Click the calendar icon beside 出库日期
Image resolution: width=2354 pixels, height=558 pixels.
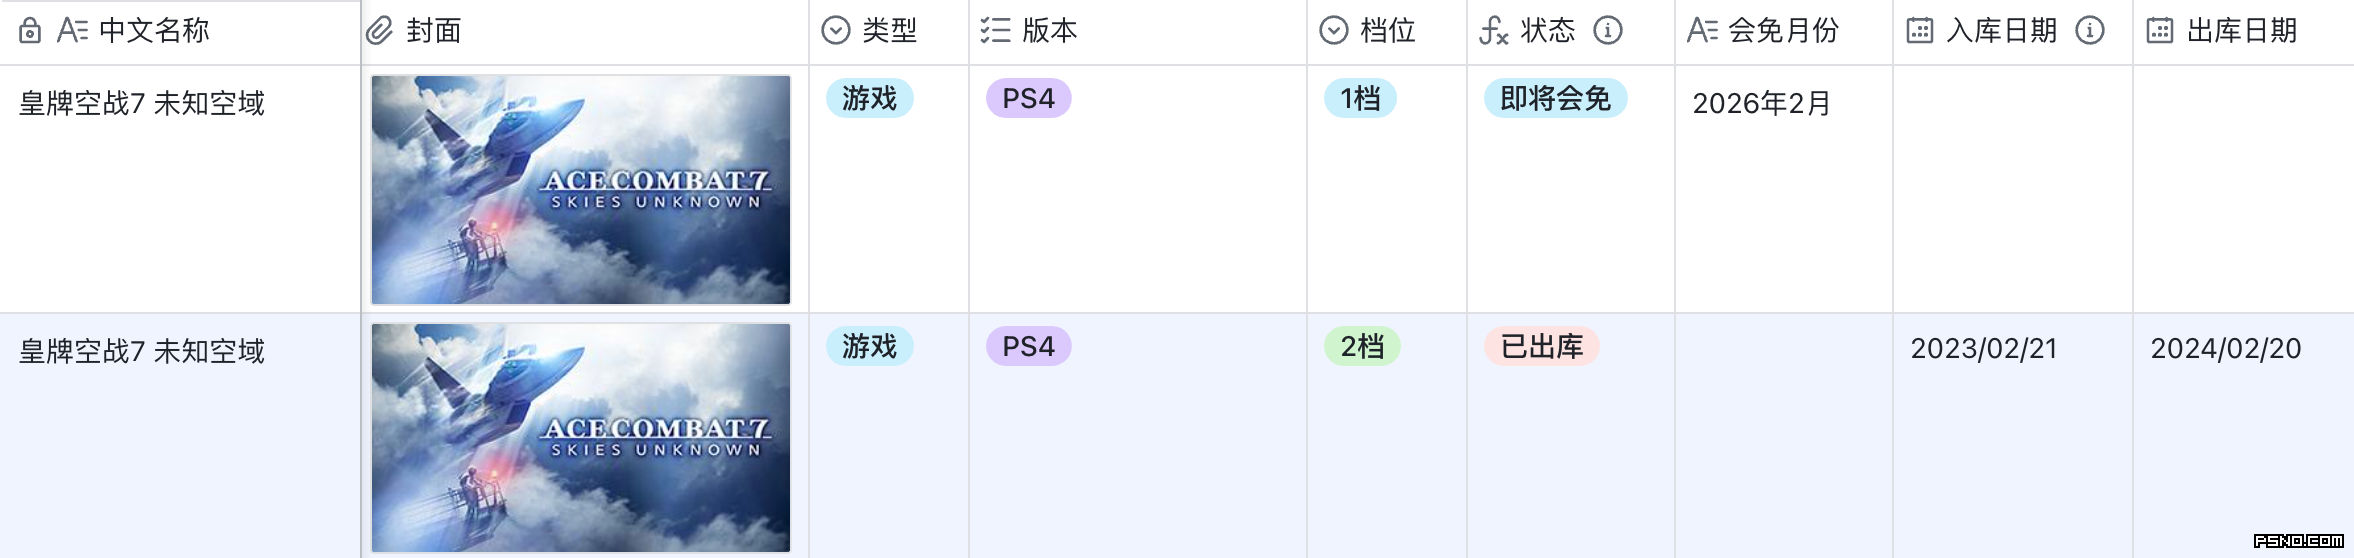2159,31
